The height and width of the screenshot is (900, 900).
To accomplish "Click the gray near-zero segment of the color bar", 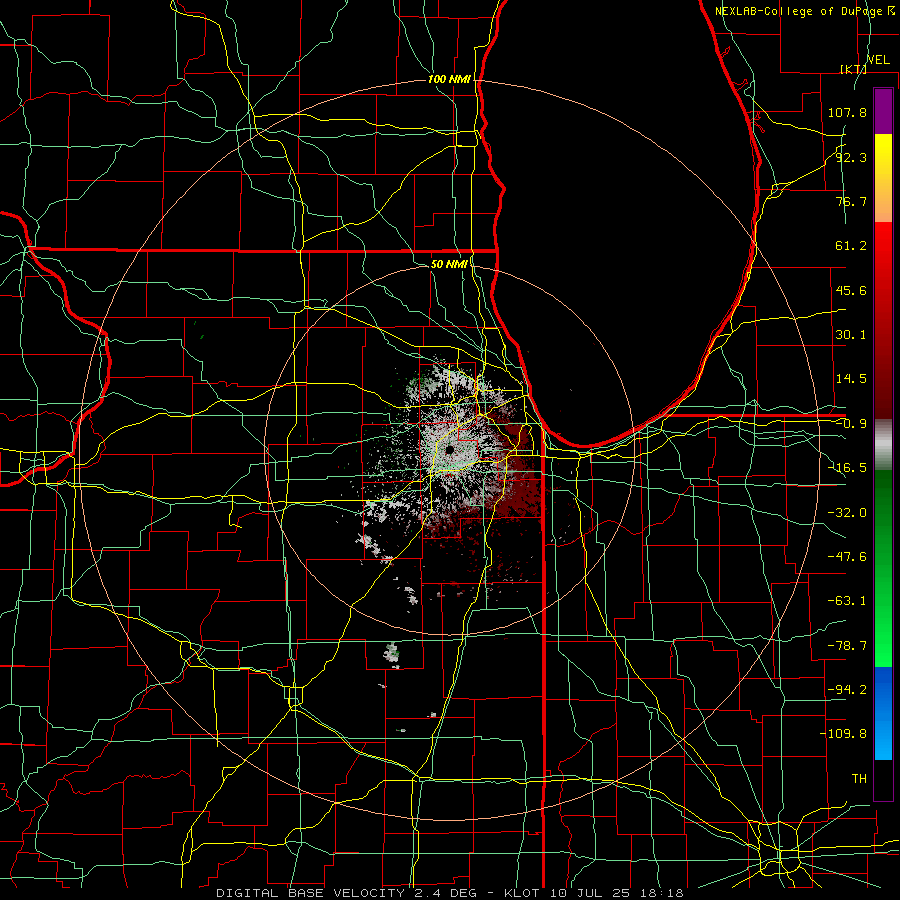I will pos(883,445).
